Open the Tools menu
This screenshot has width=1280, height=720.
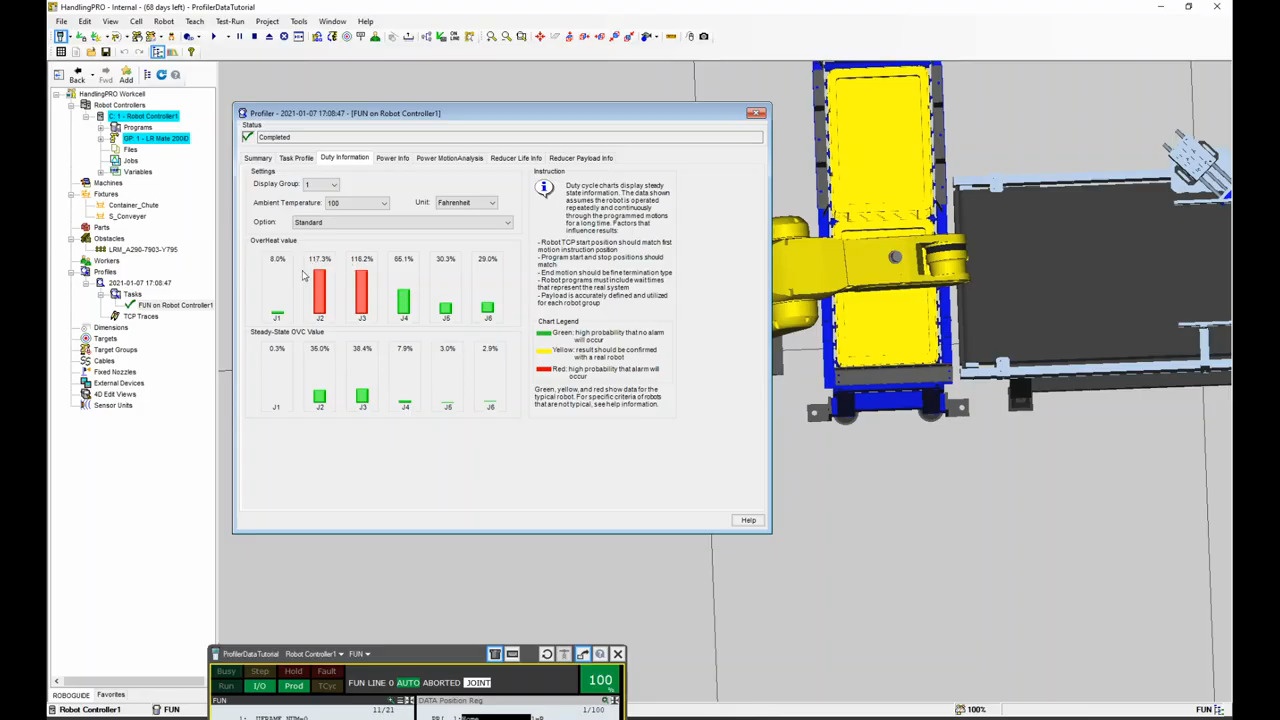tap(299, 20)
